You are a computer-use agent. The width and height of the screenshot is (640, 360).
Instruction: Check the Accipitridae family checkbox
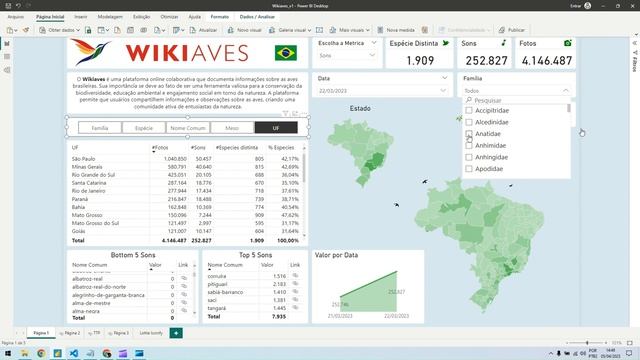[469, 110]
